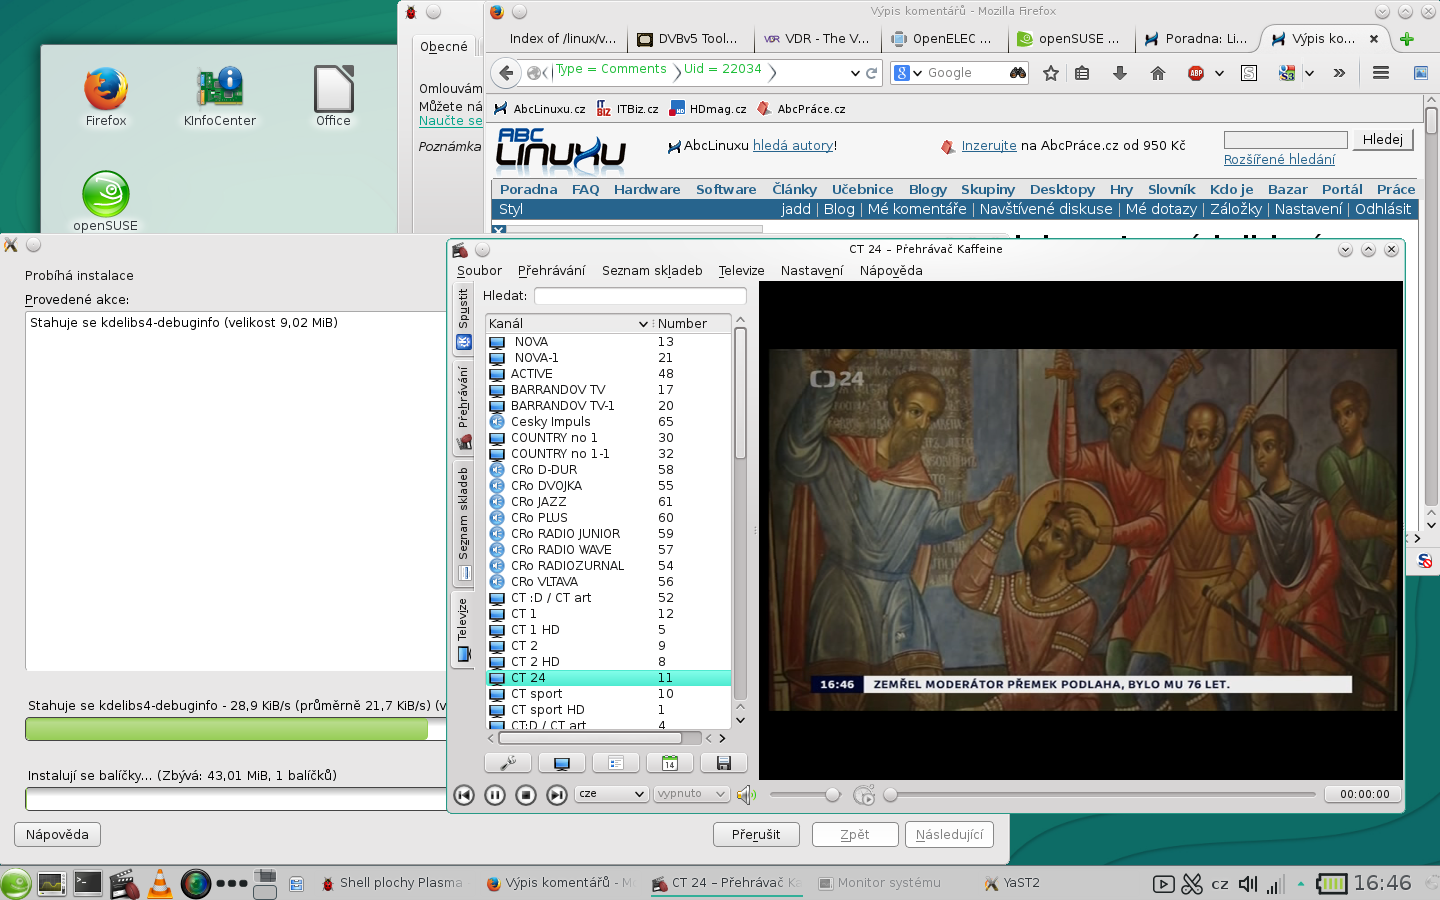This screenshot has width=1440, height=900.
Task: Open Firefox desktop icon
Action: (x=106, y=96)
